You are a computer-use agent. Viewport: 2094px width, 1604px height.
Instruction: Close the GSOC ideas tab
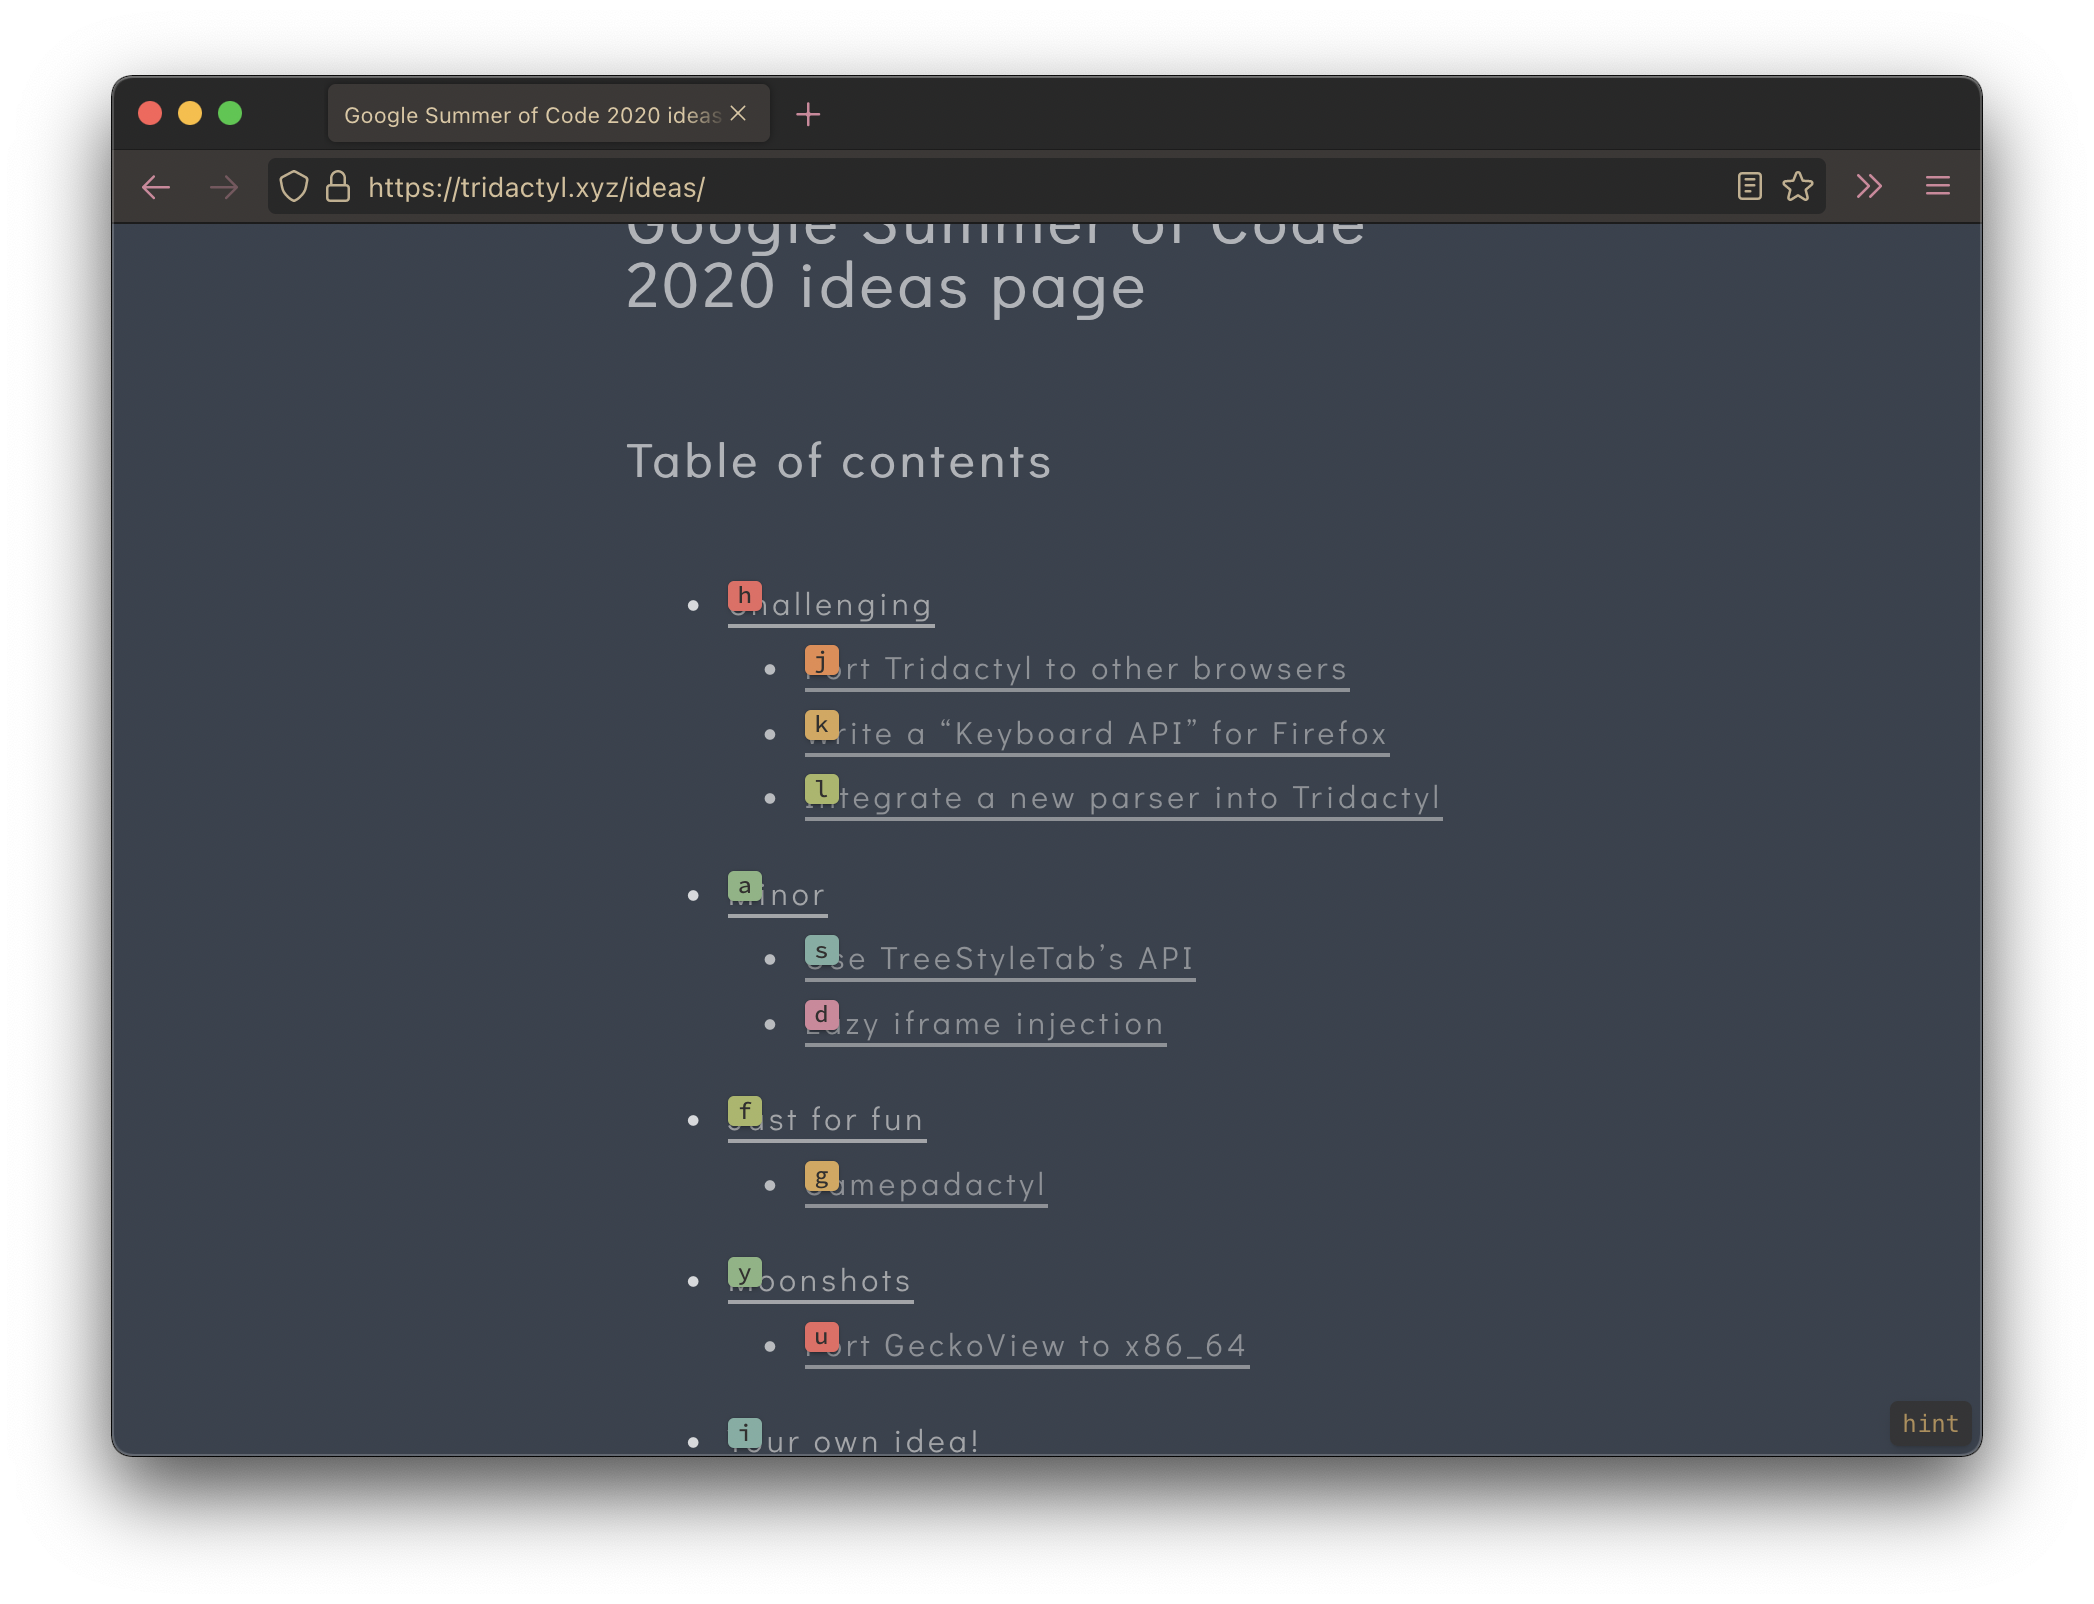(x=737, y=113)
